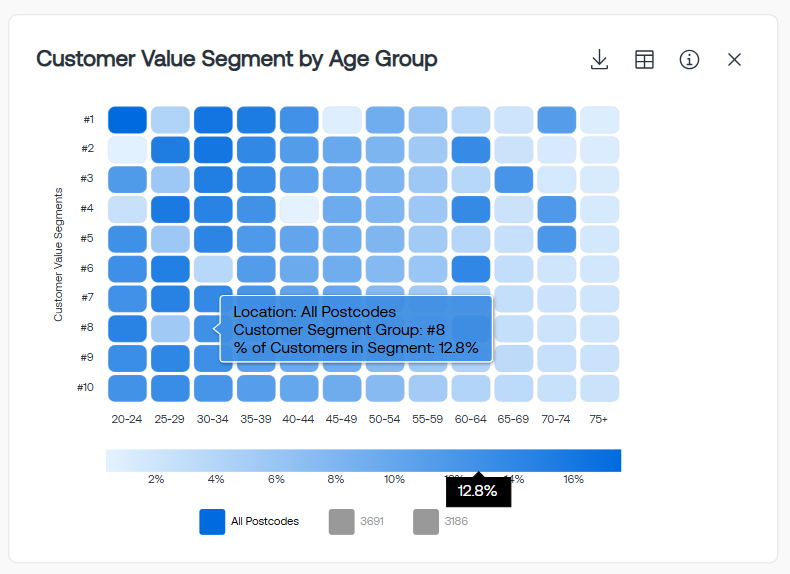This screenshot has height=574, width=790.
Task: Select heatmap cell segment #2, age 60-64
Action: pyautogui.click(x=471, y=150)
